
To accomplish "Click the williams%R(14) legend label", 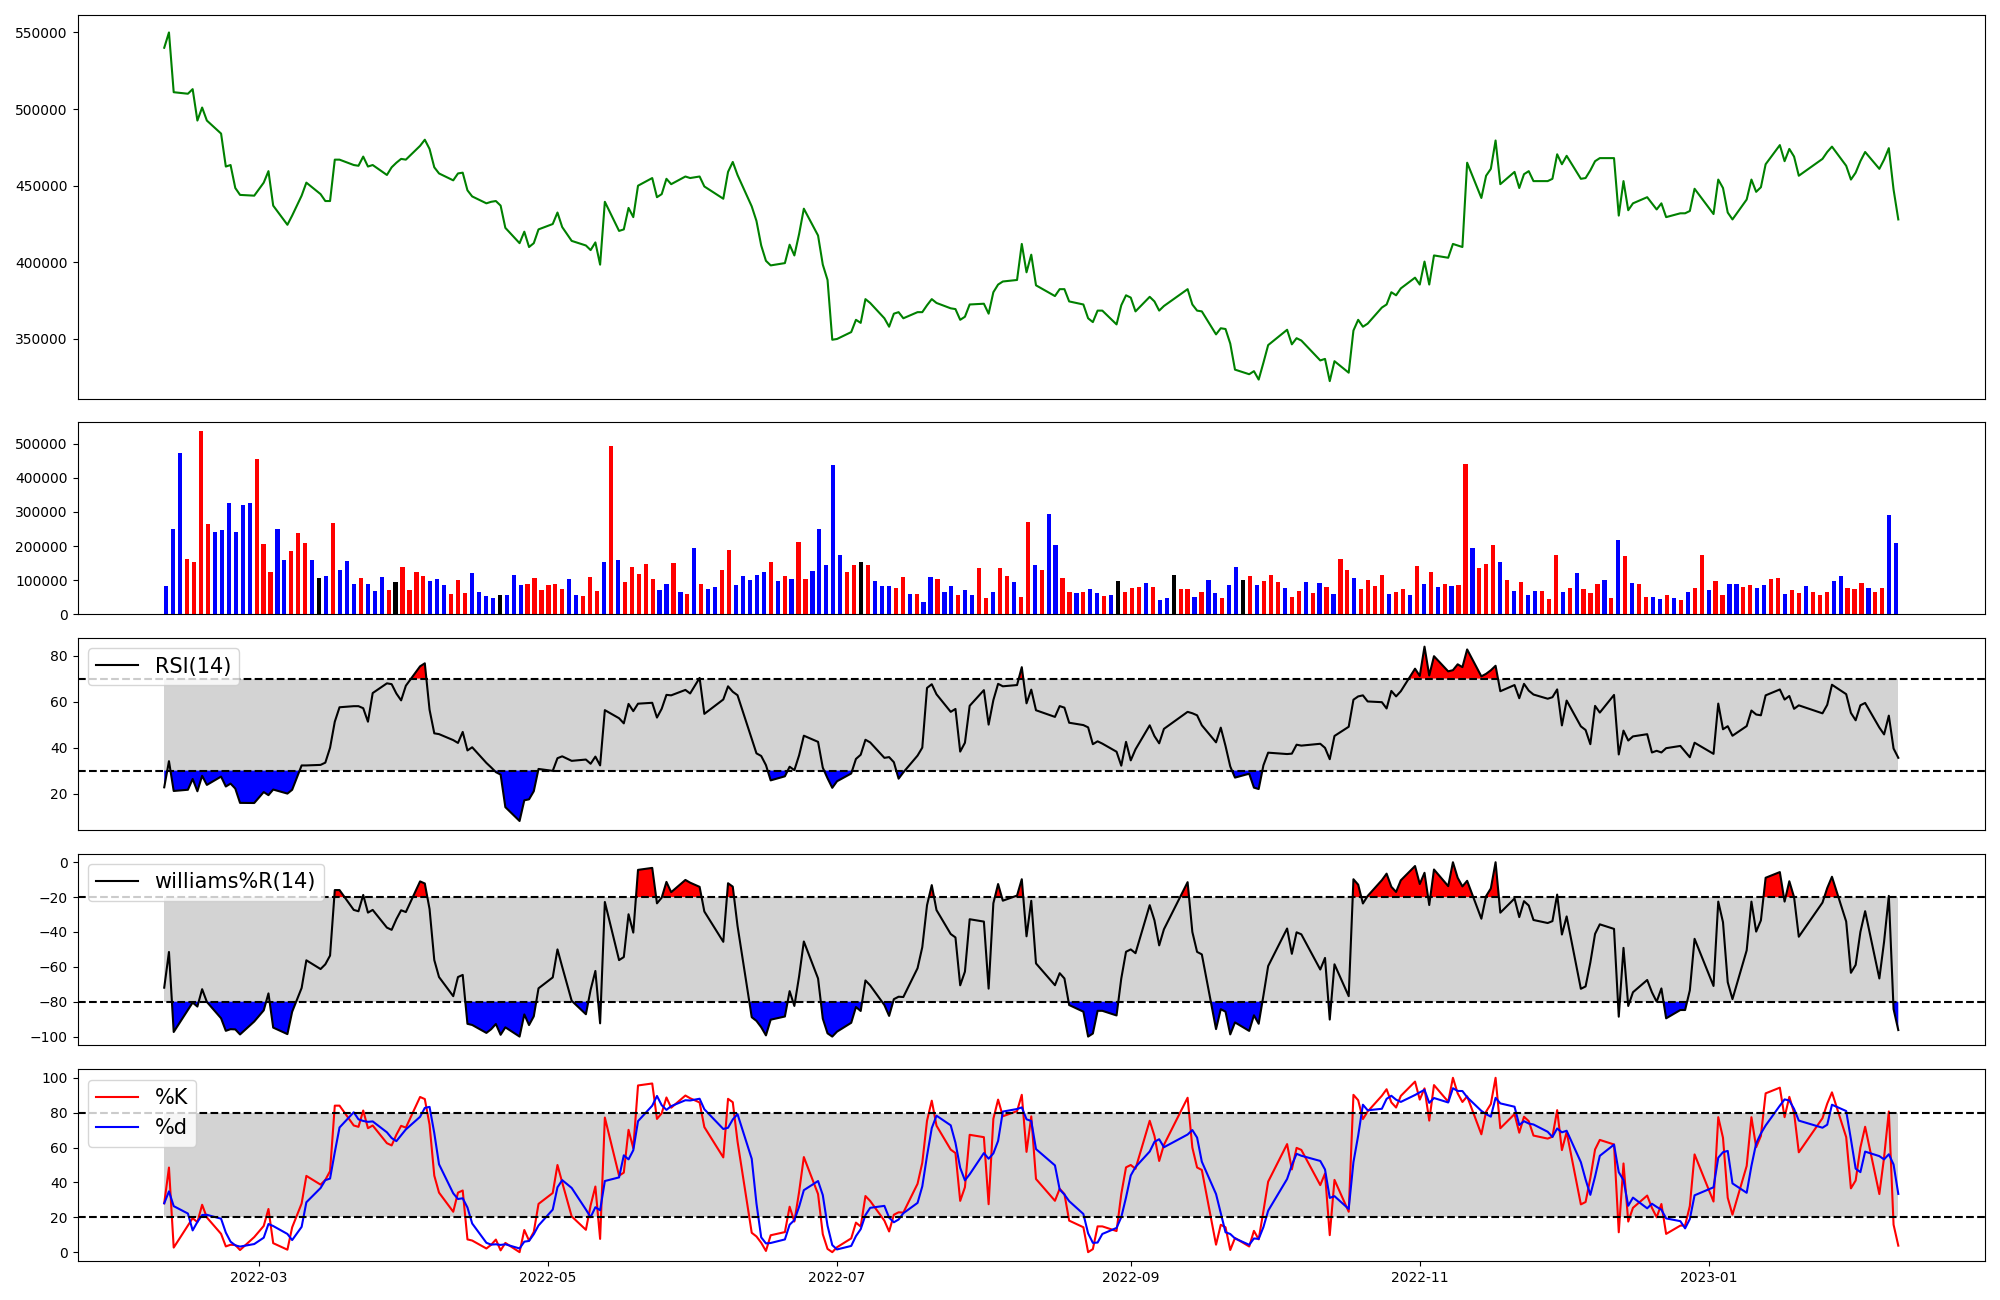I will tap(234, 881).
